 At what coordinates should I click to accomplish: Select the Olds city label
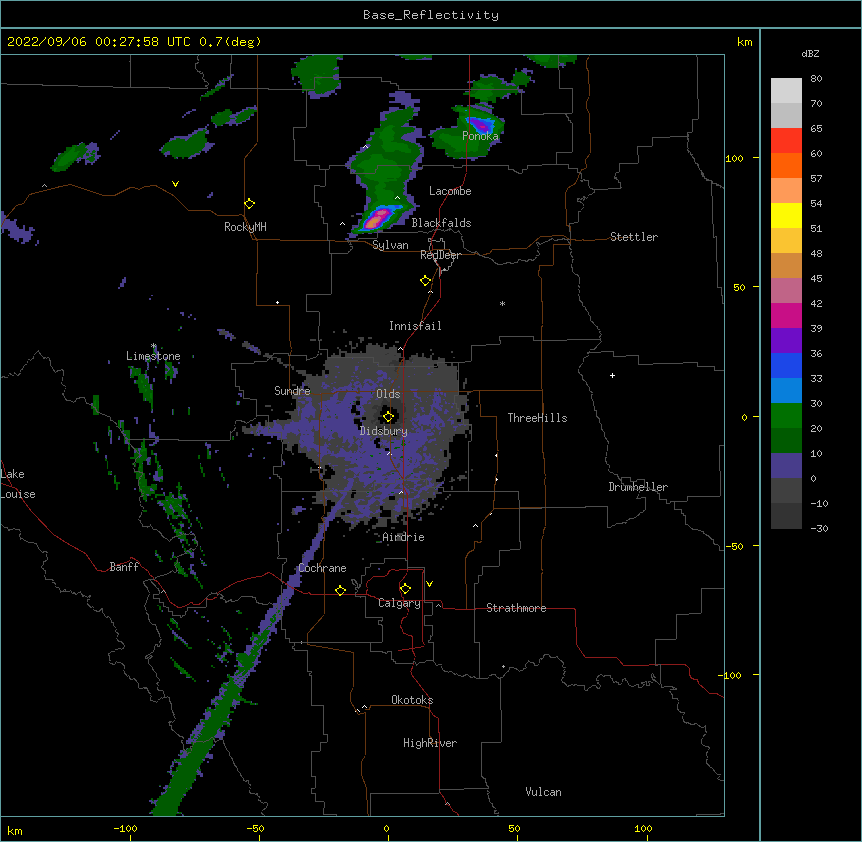(388, 394)
